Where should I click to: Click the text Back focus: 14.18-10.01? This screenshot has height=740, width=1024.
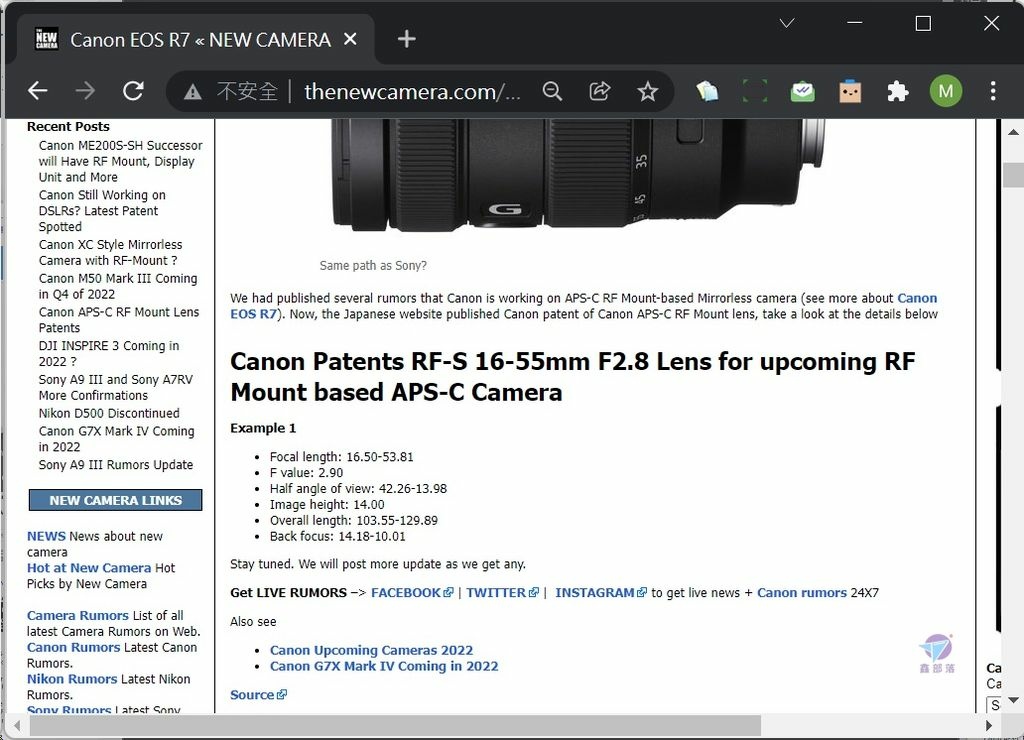(338, 536)
